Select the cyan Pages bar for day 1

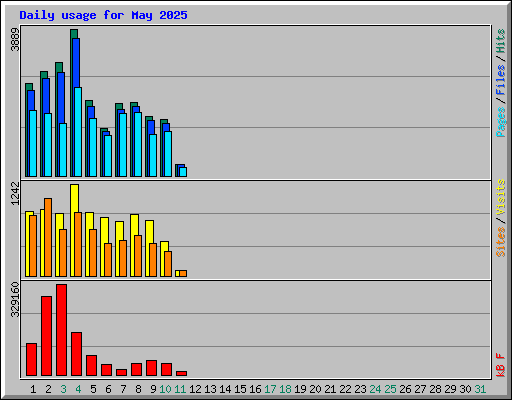coord(33,143)
